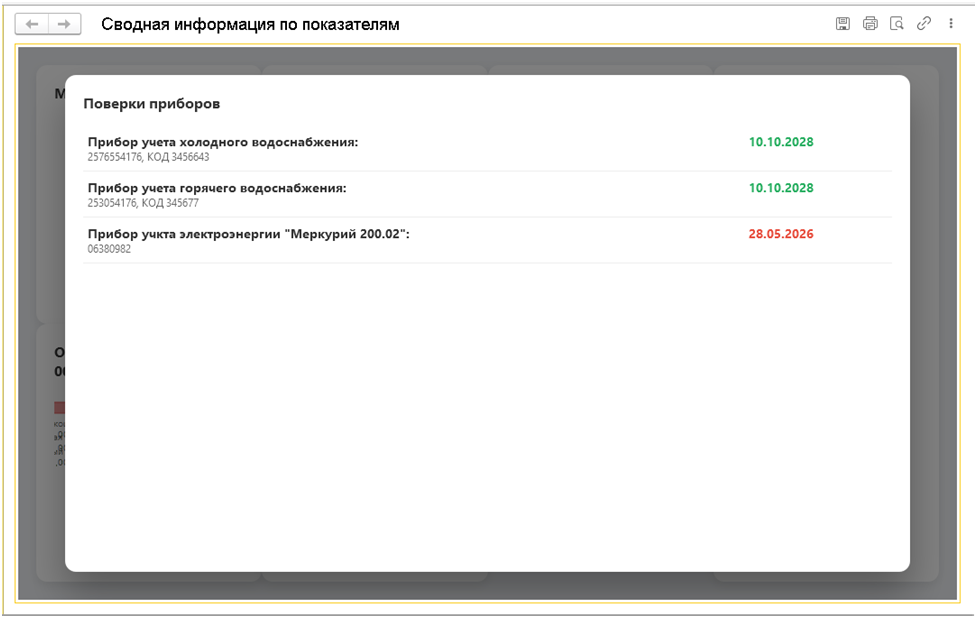Click serial number 2576554176, КОД 3456643
Viewport: 977px width, 618px height.
(148, 157)
